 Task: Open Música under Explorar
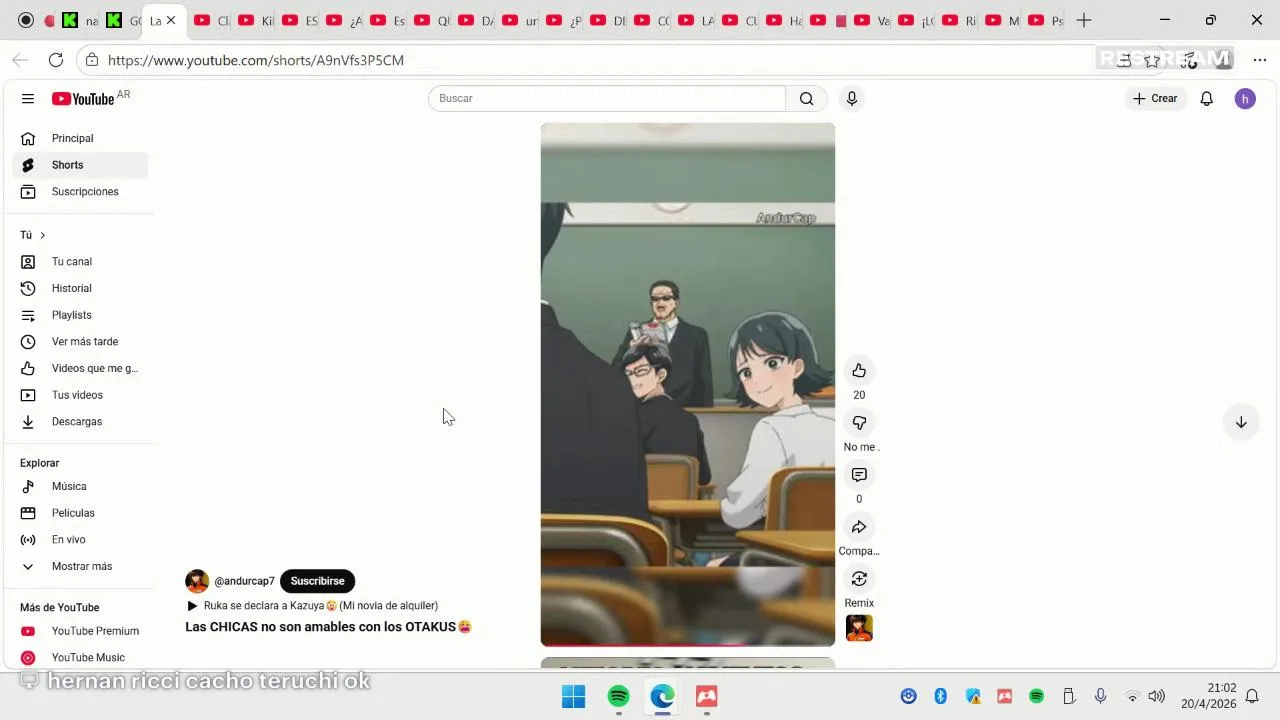(80, 486)
